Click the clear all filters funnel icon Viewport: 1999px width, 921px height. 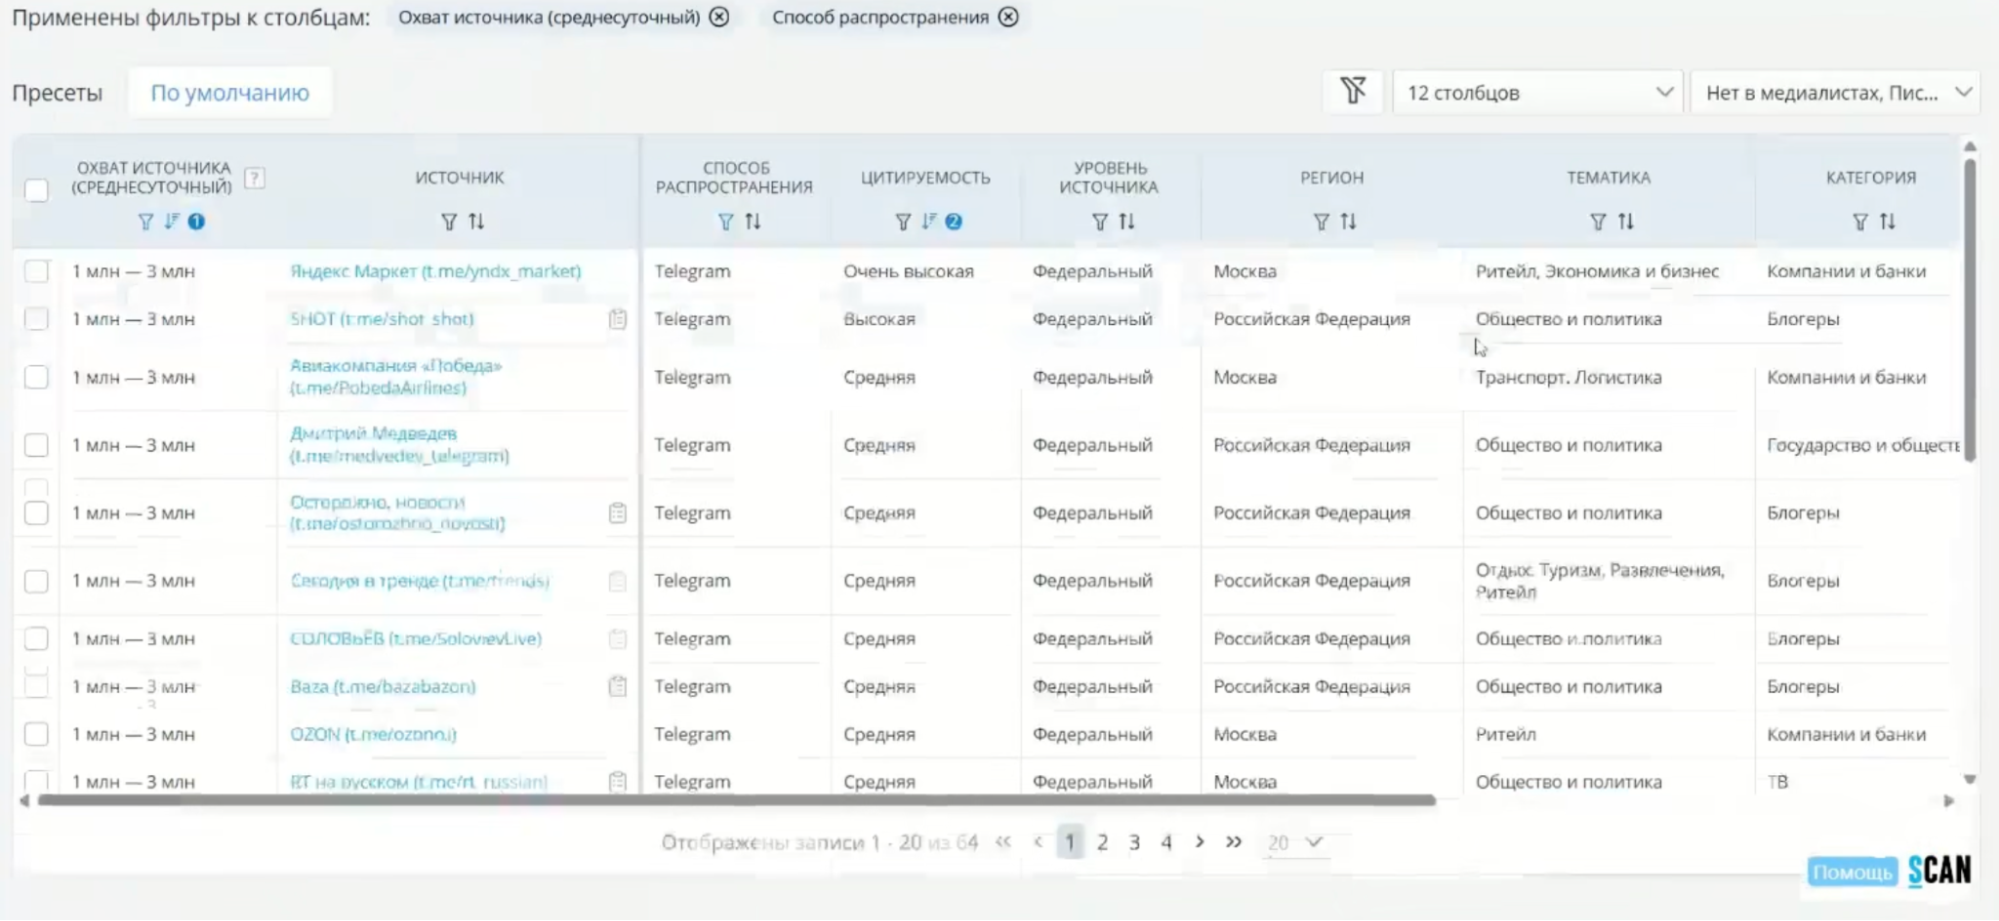pos(1353,92)
